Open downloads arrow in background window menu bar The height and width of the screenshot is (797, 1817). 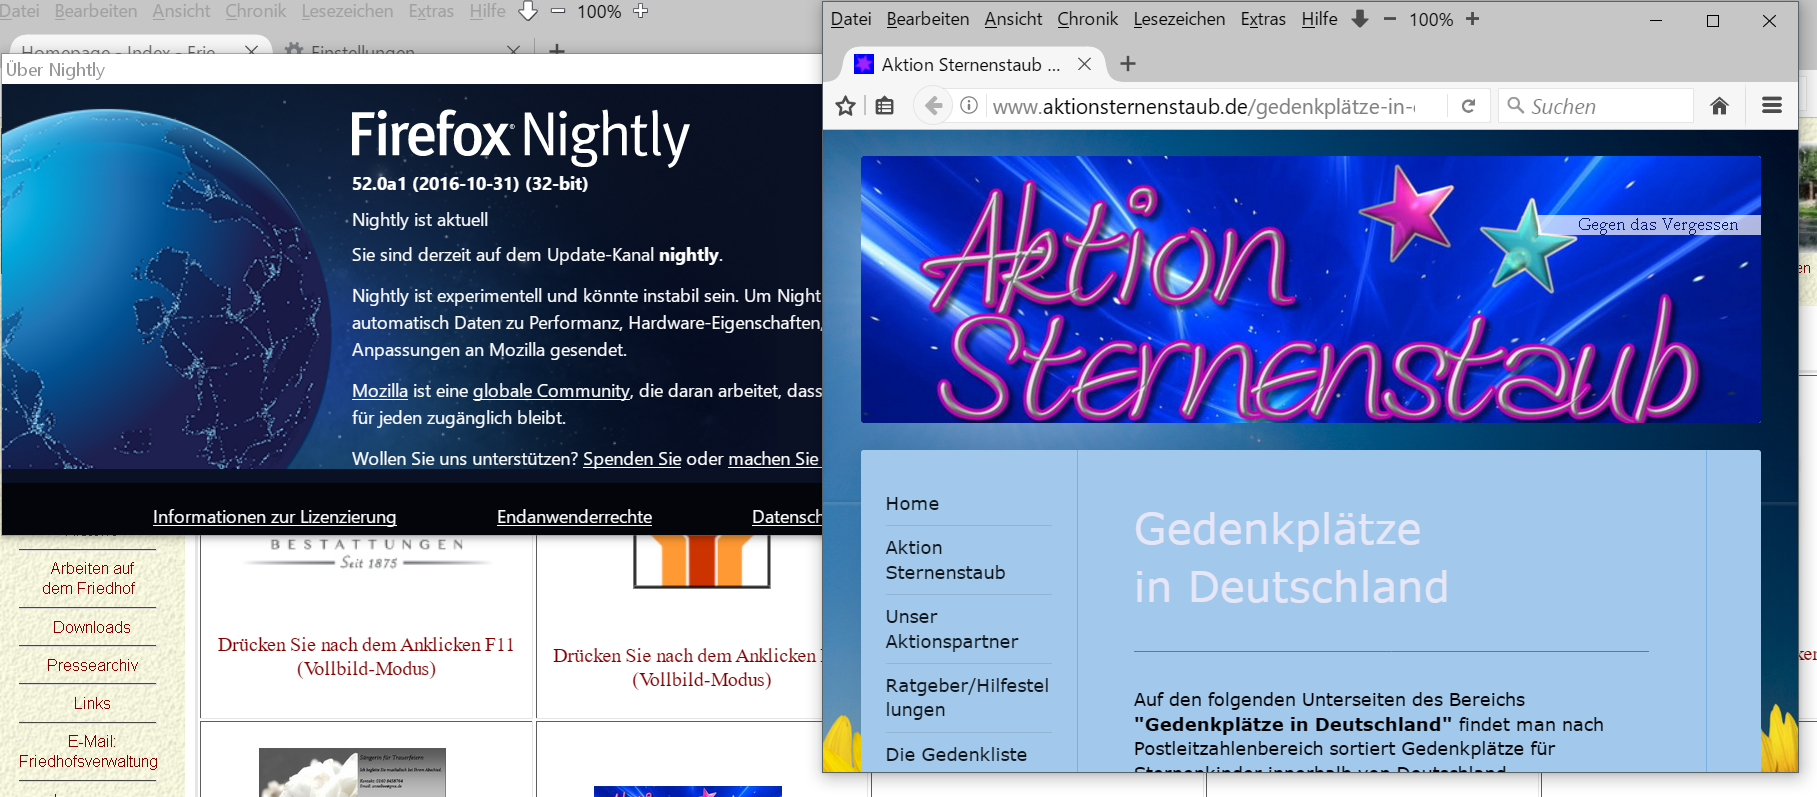(528, 11)
